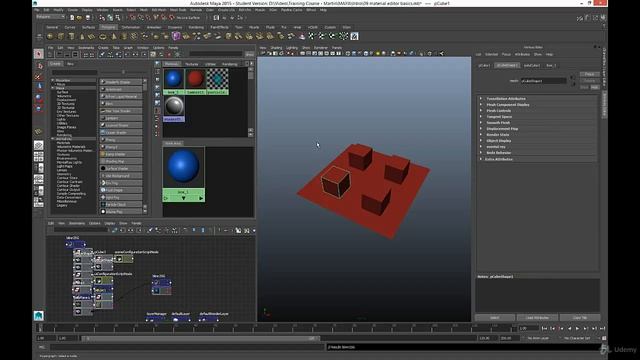Go to start of playback range
640x360 pixels.
[544, 328]
